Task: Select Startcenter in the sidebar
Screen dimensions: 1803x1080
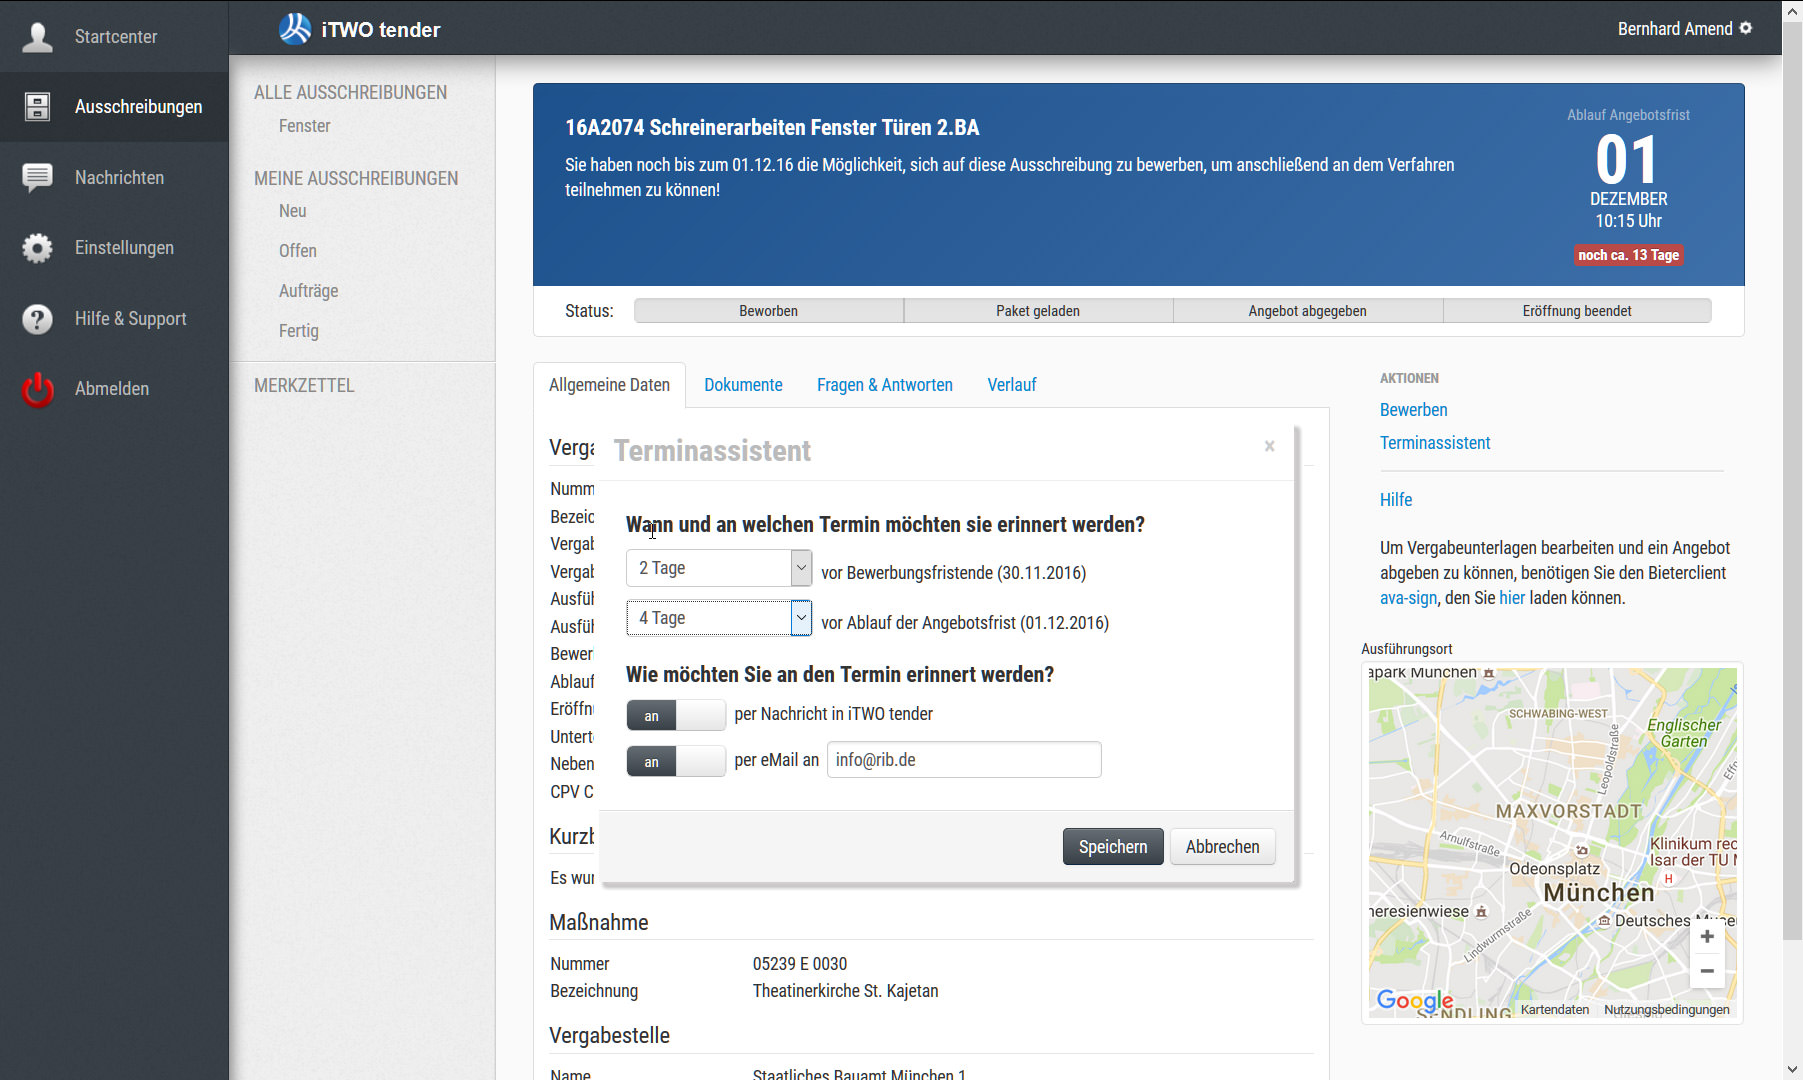Action: click(x=115, y=37)
